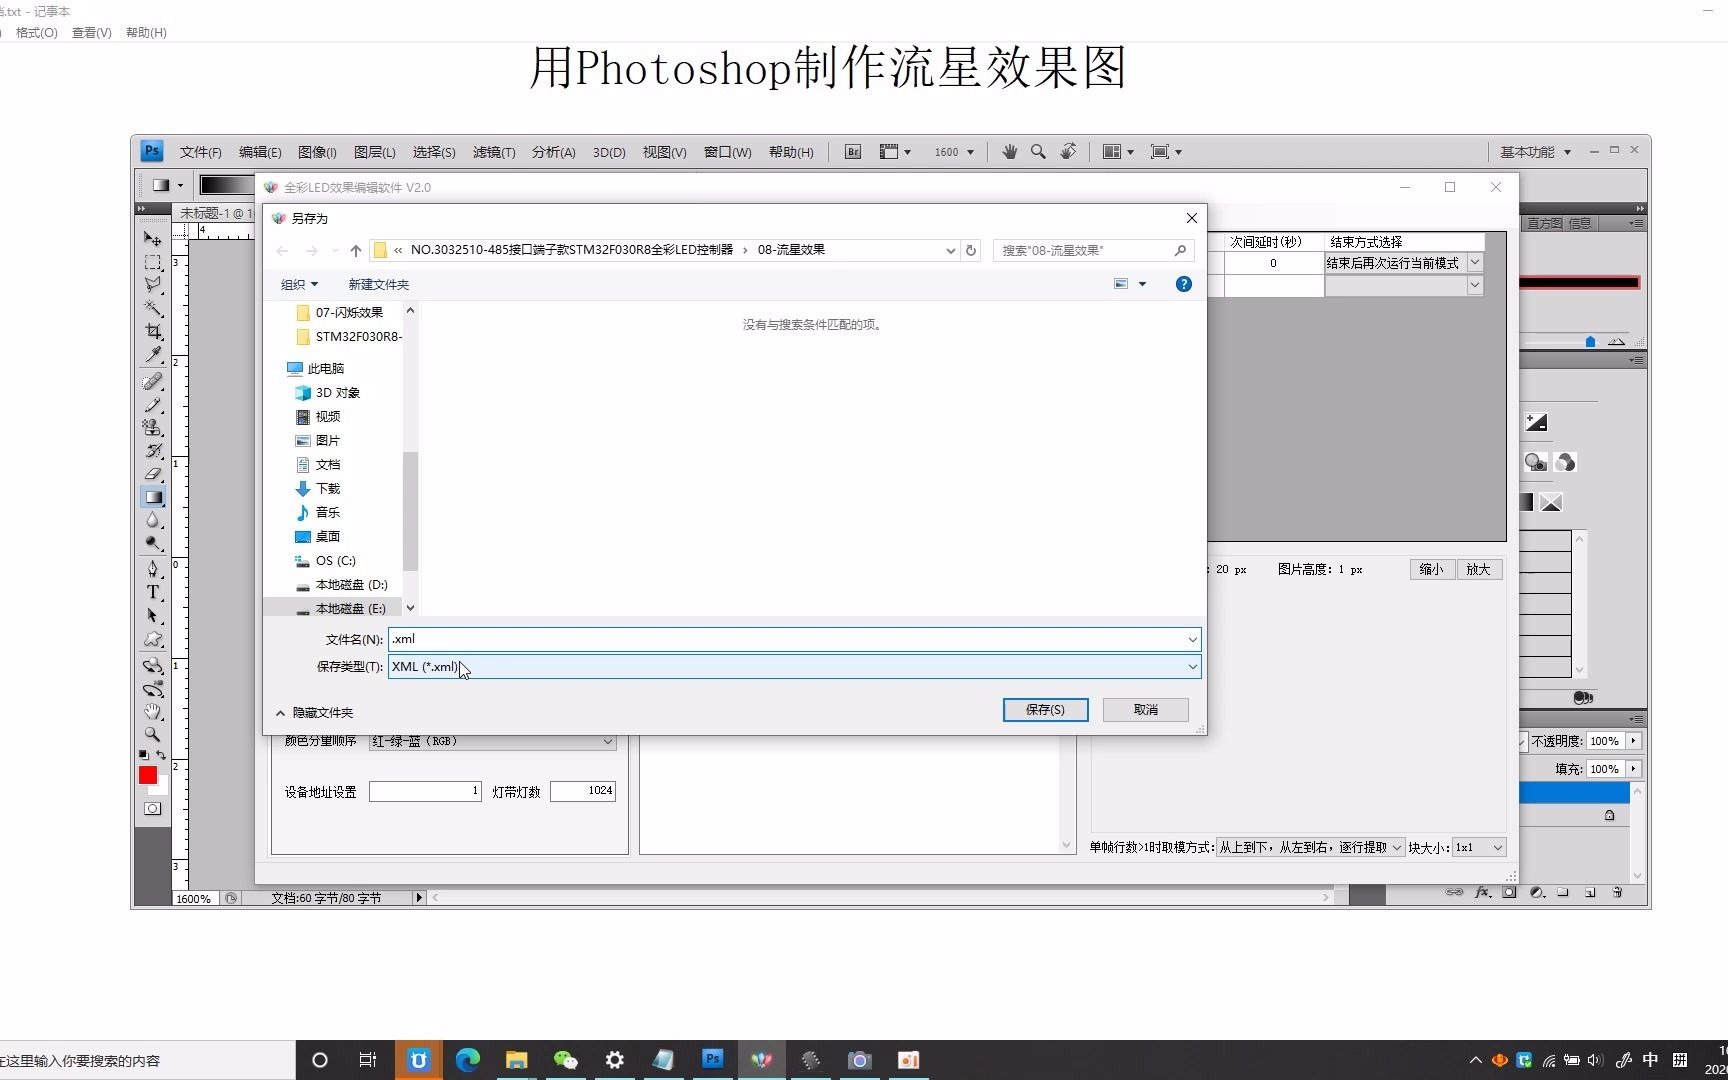Click the 文件名 text input field
The height and width of the screenshot is (1080, 1728).
click(794, 639)
